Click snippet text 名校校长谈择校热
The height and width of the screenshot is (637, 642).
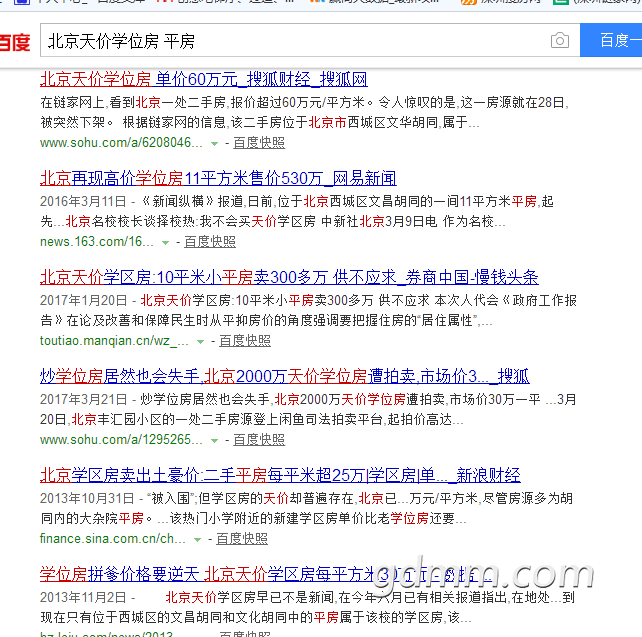144,221
